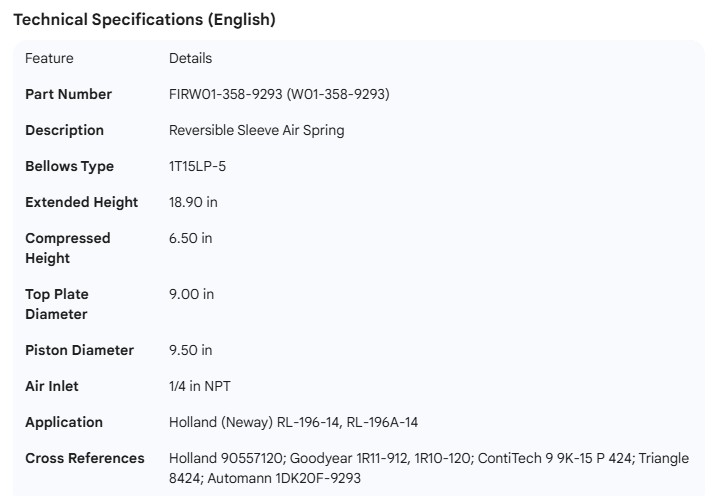This screenshot has width=713, height=500.
Task: Click the Bellows Type label
Action: tap(69, 166)
